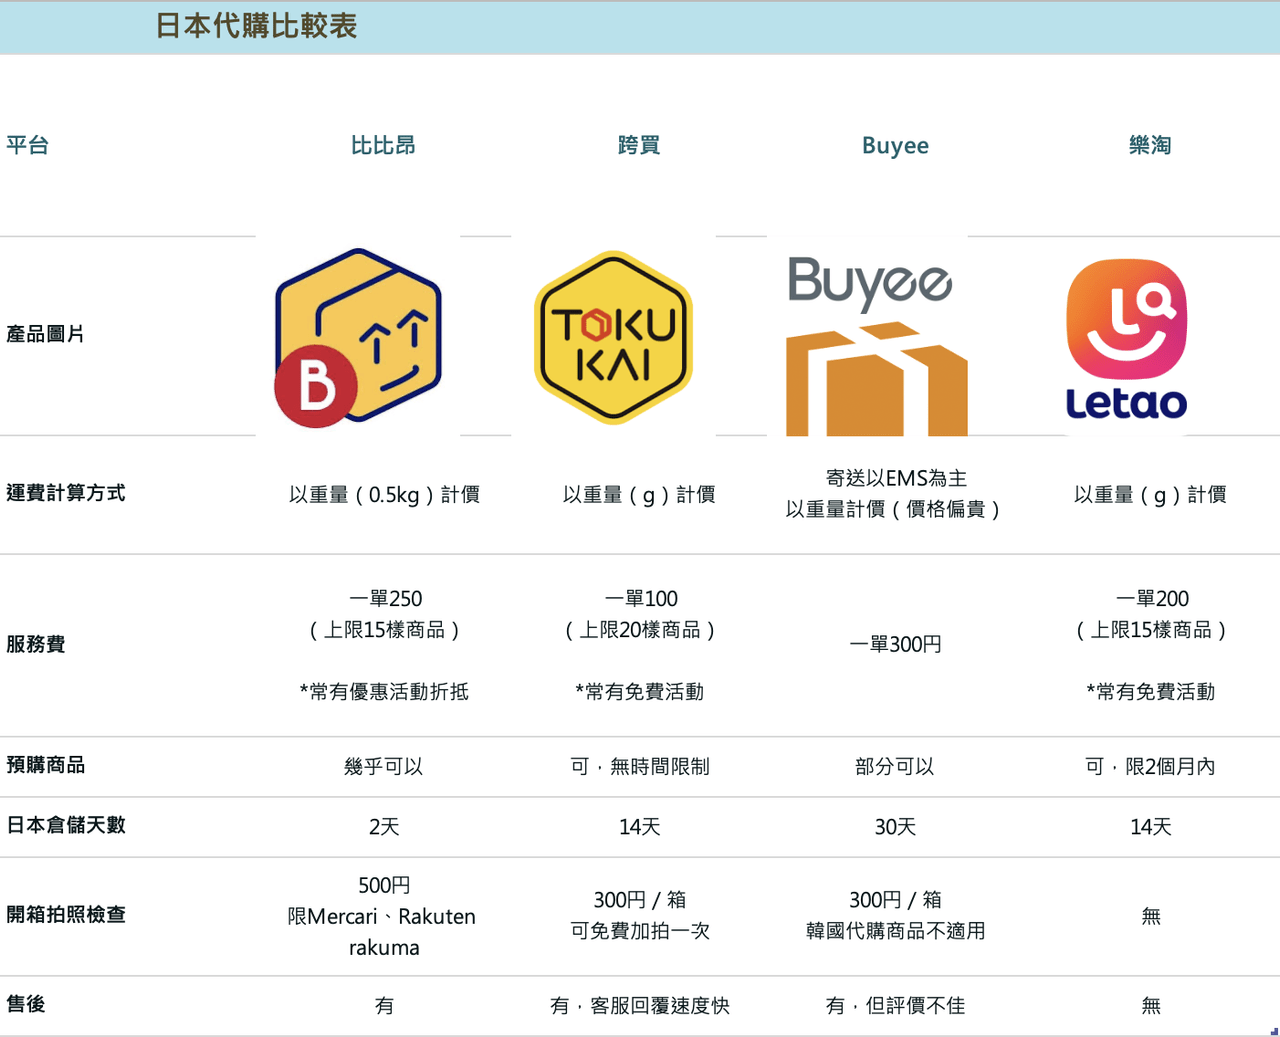Click the 服務費 row label
Screen dimensions: 1280x1037
pos(36,644)
